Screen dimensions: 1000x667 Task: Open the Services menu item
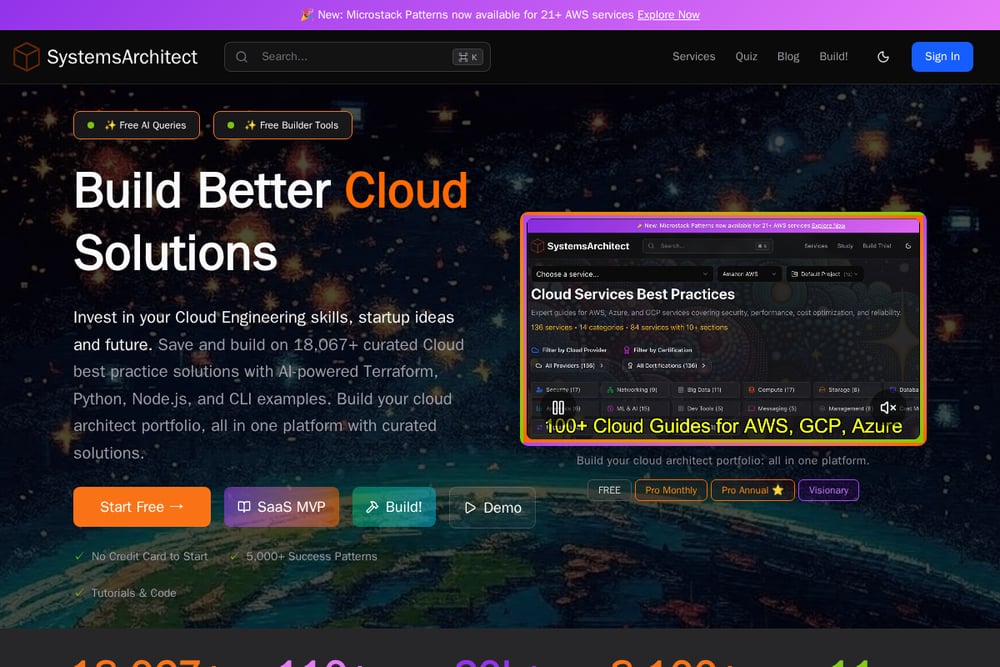pos(693,56)
